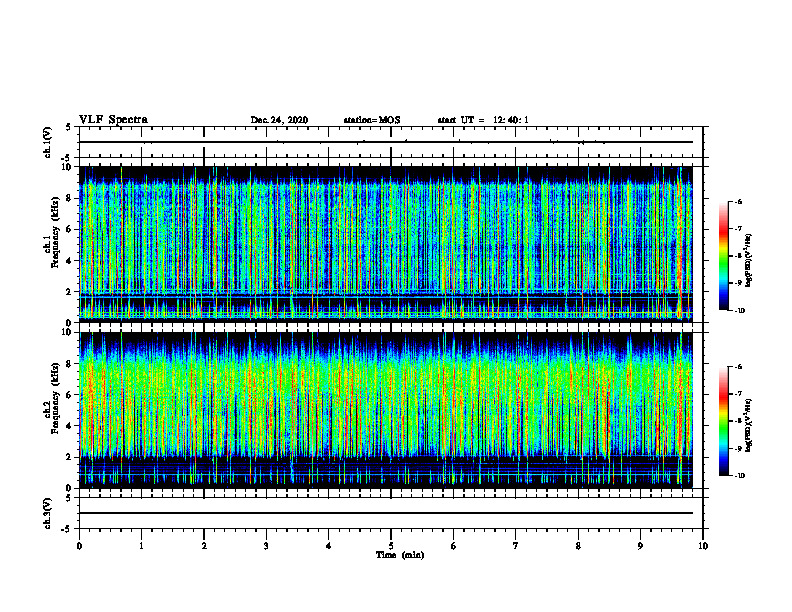Click time axis tick label "0"
The width and height of the screenshot is (792, 612).
tap(79, 546)
